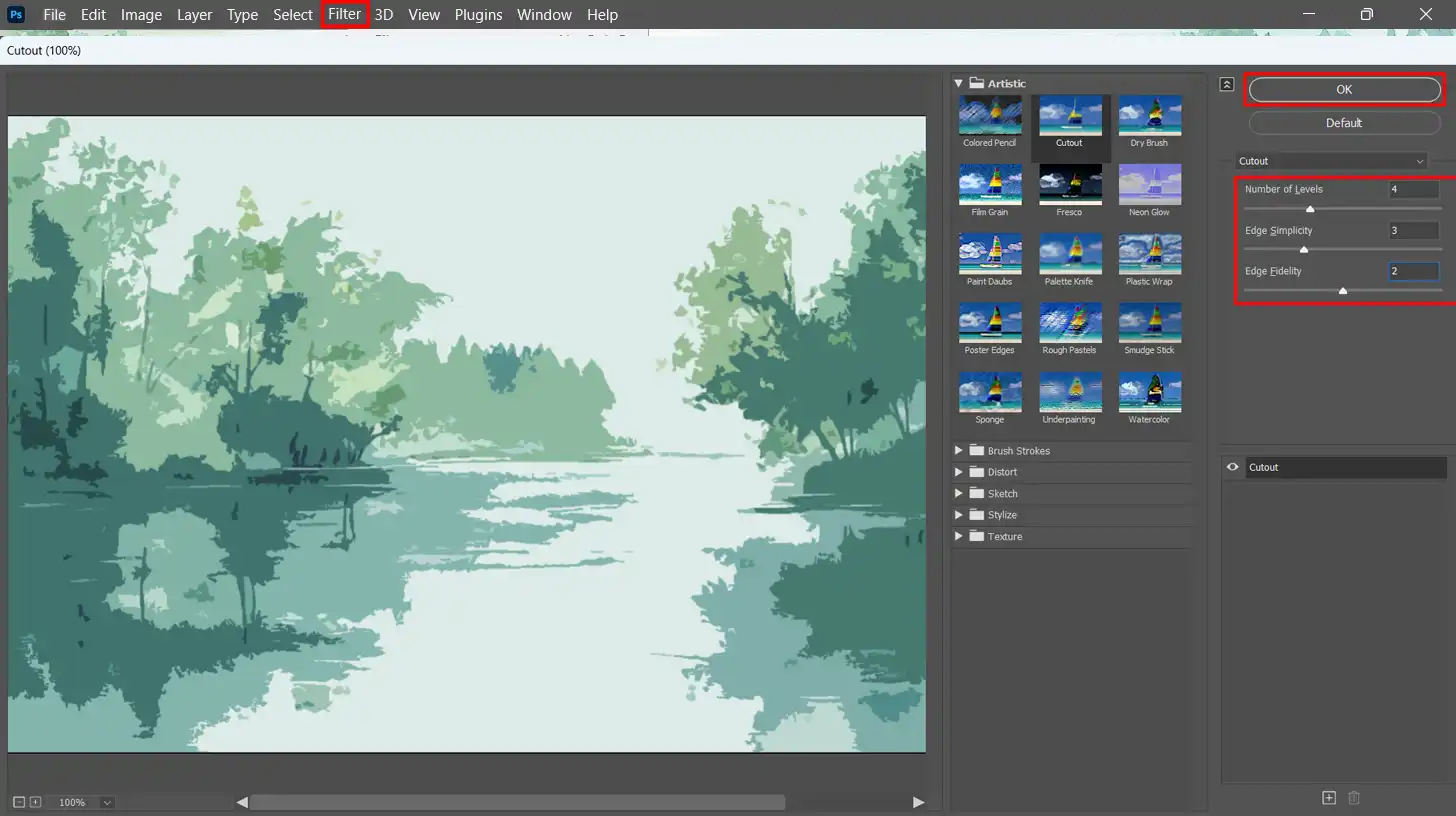Open the Help menu
The width and height of the screenshot is (1456, 816).
[602, 14]
